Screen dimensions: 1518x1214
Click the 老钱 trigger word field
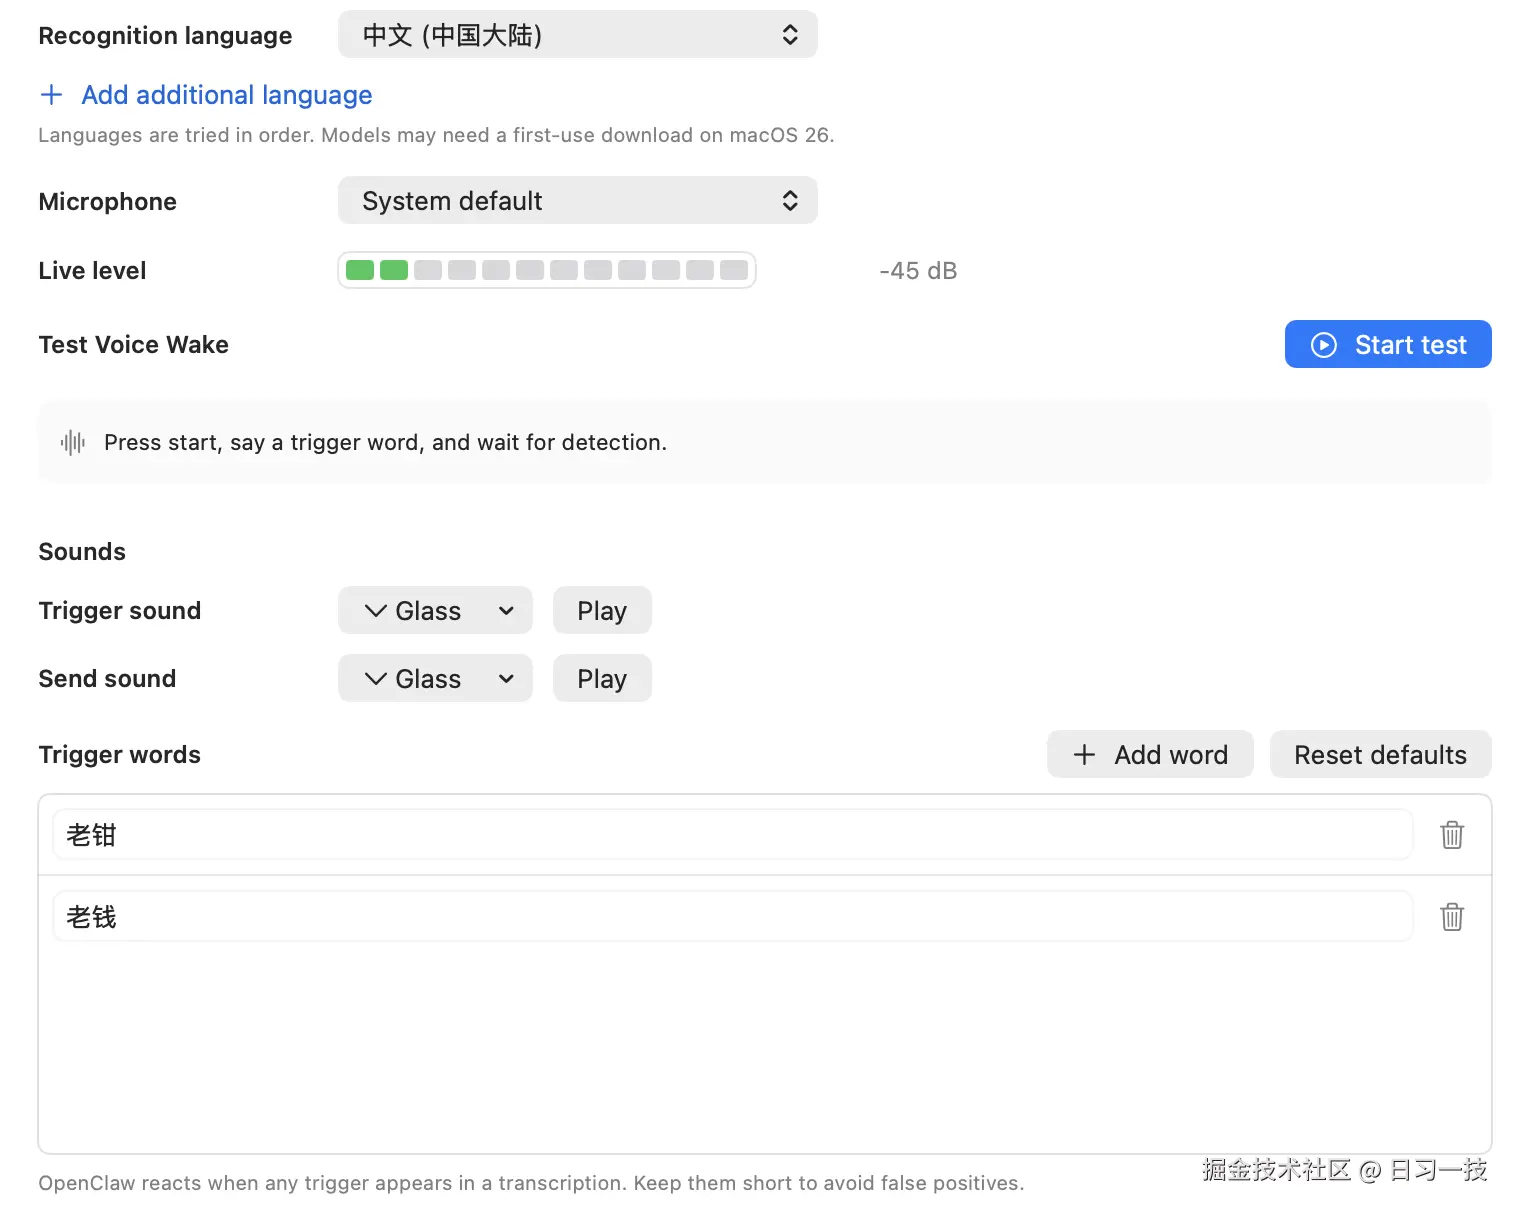pyautogui.click(x=732, y=917)
